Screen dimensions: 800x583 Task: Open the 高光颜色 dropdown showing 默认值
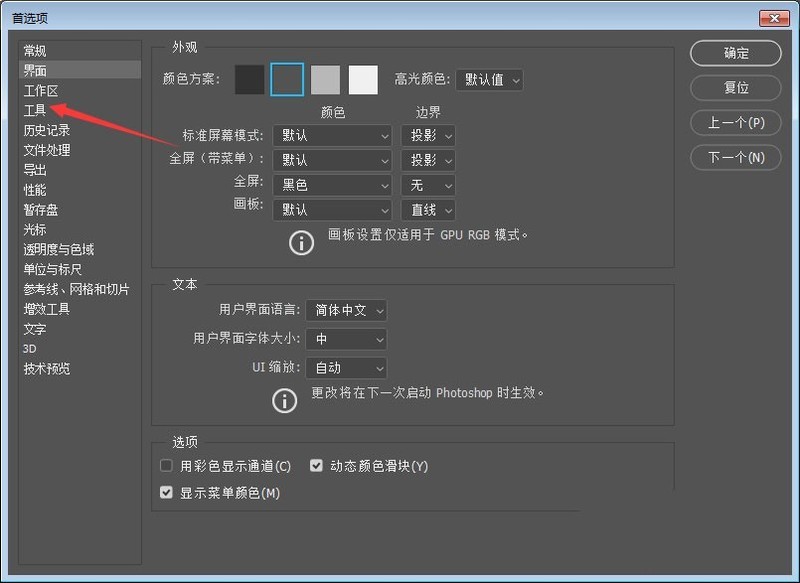489,80
